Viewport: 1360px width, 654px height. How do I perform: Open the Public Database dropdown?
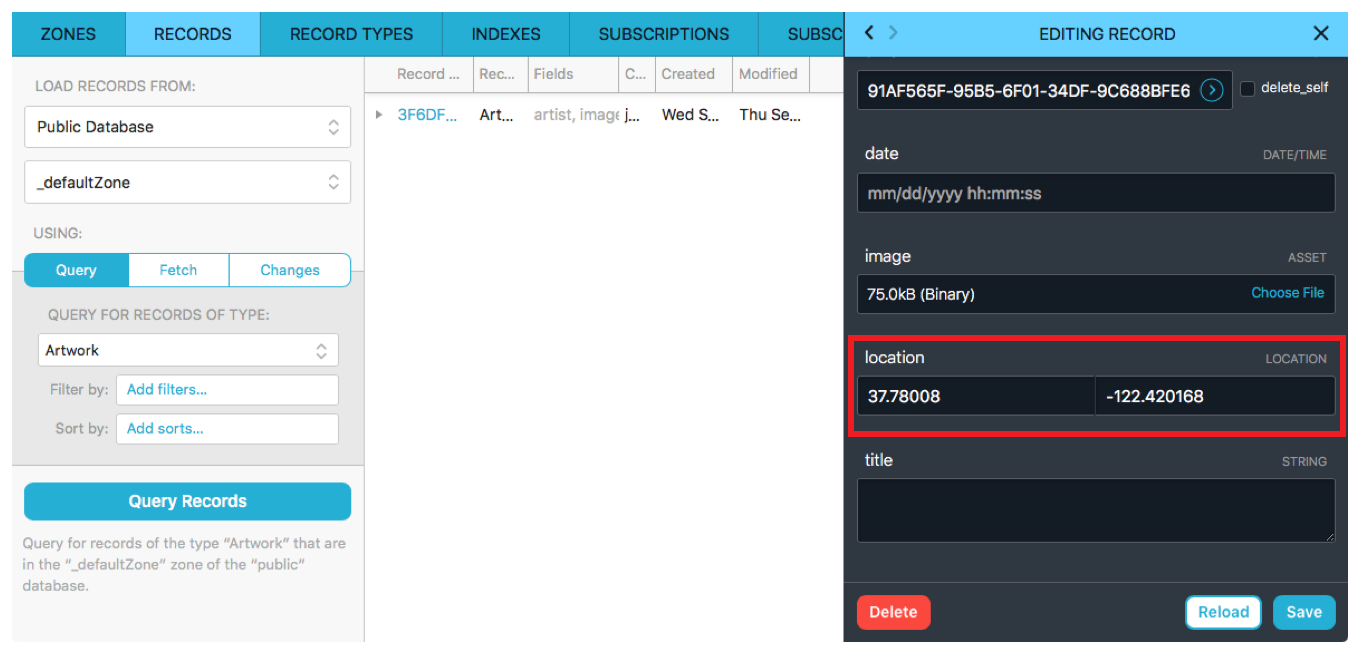click(187, 127)
